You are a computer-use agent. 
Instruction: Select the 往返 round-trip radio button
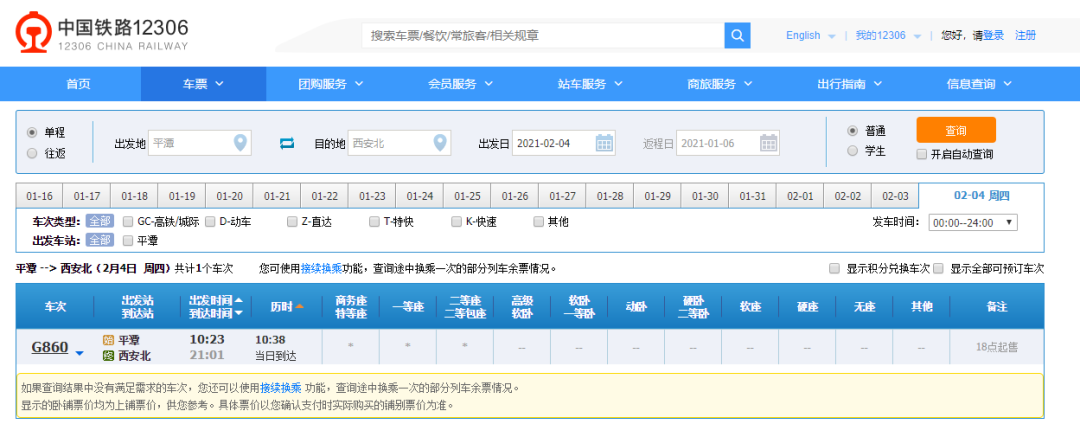tap(32, 154)
